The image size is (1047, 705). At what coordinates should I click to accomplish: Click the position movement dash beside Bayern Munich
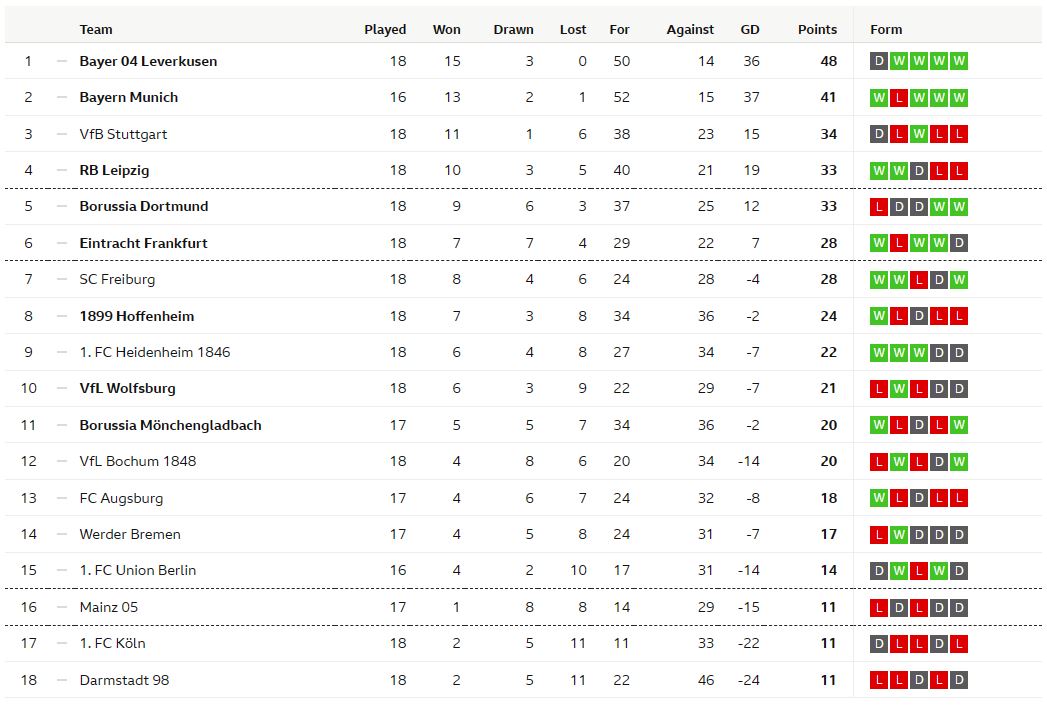[x=62, y=97]
